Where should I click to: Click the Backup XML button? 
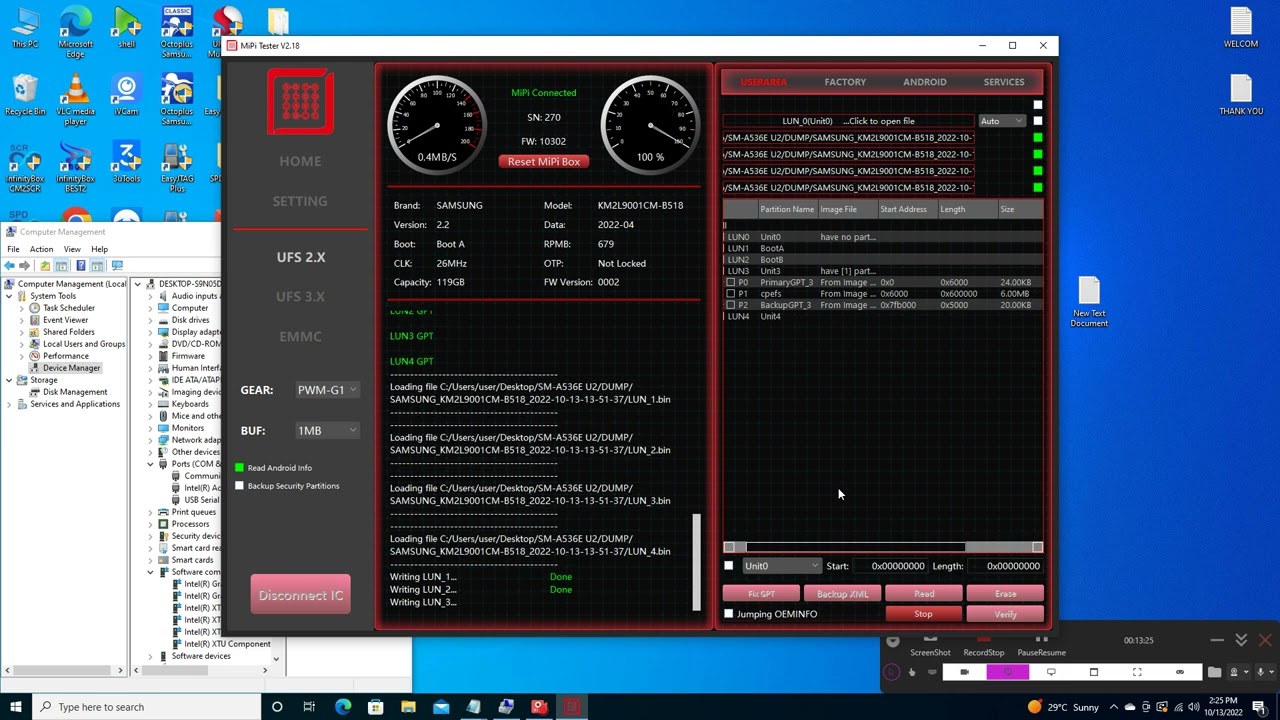tap(842, 594)
